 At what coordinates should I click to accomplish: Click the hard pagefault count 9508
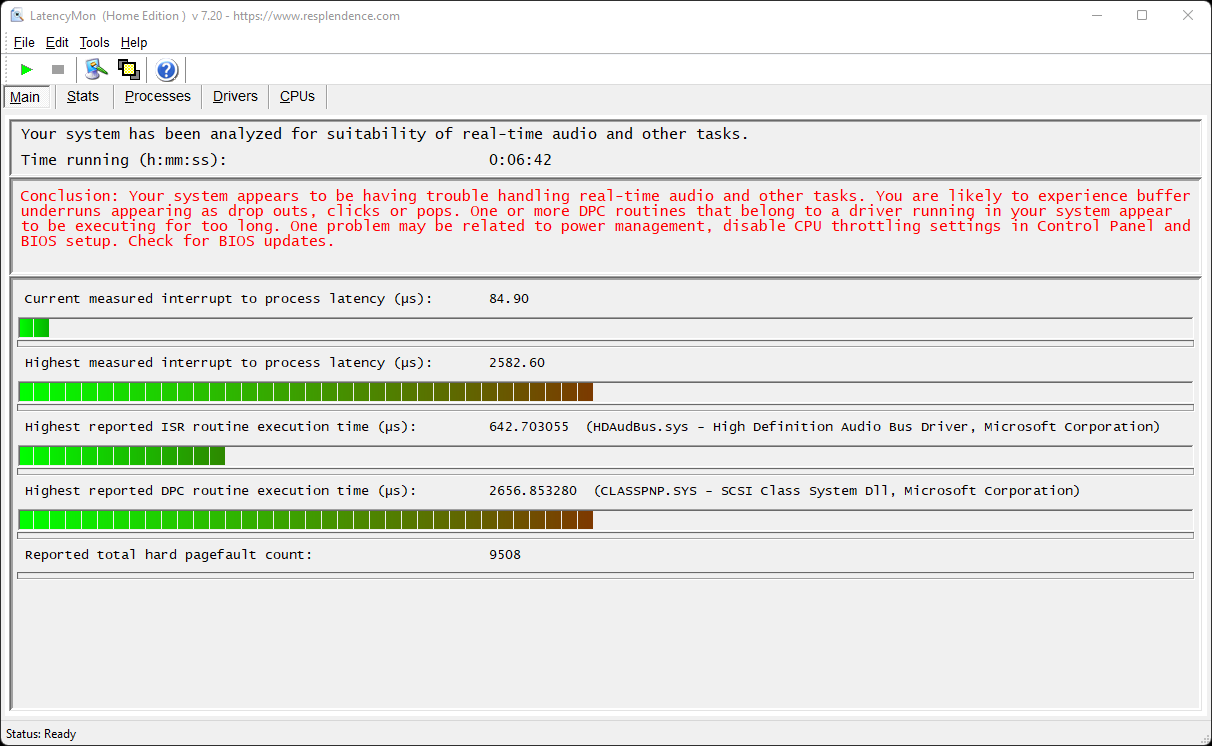[x=505, y=555]
